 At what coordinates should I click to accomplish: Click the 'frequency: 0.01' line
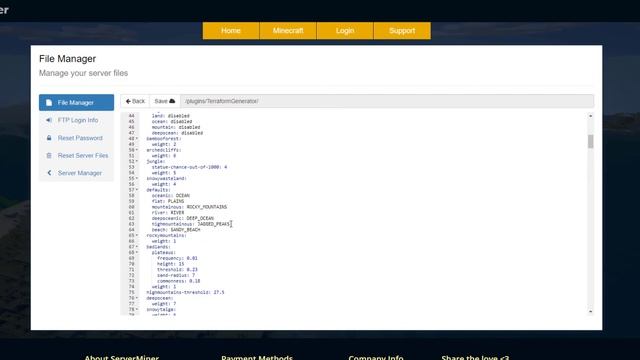point(177,258)
